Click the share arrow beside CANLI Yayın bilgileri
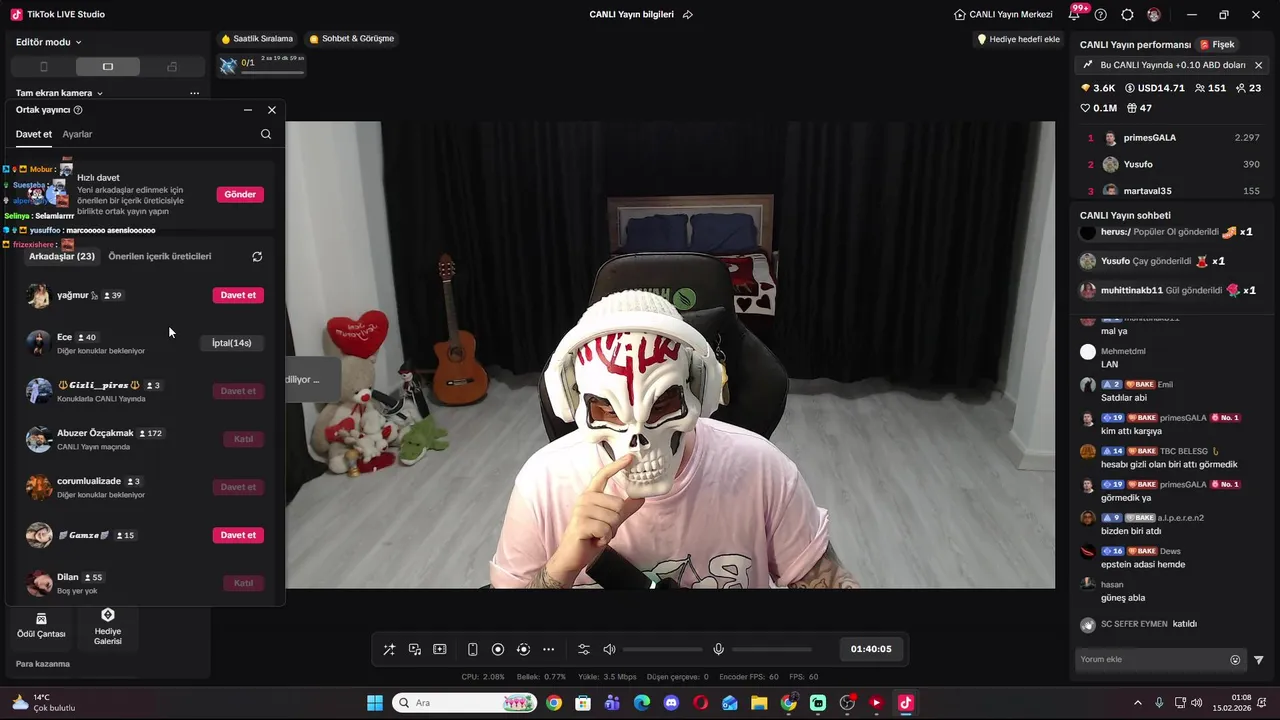The height and width of the screenshot is (720, 1280). 688,15
